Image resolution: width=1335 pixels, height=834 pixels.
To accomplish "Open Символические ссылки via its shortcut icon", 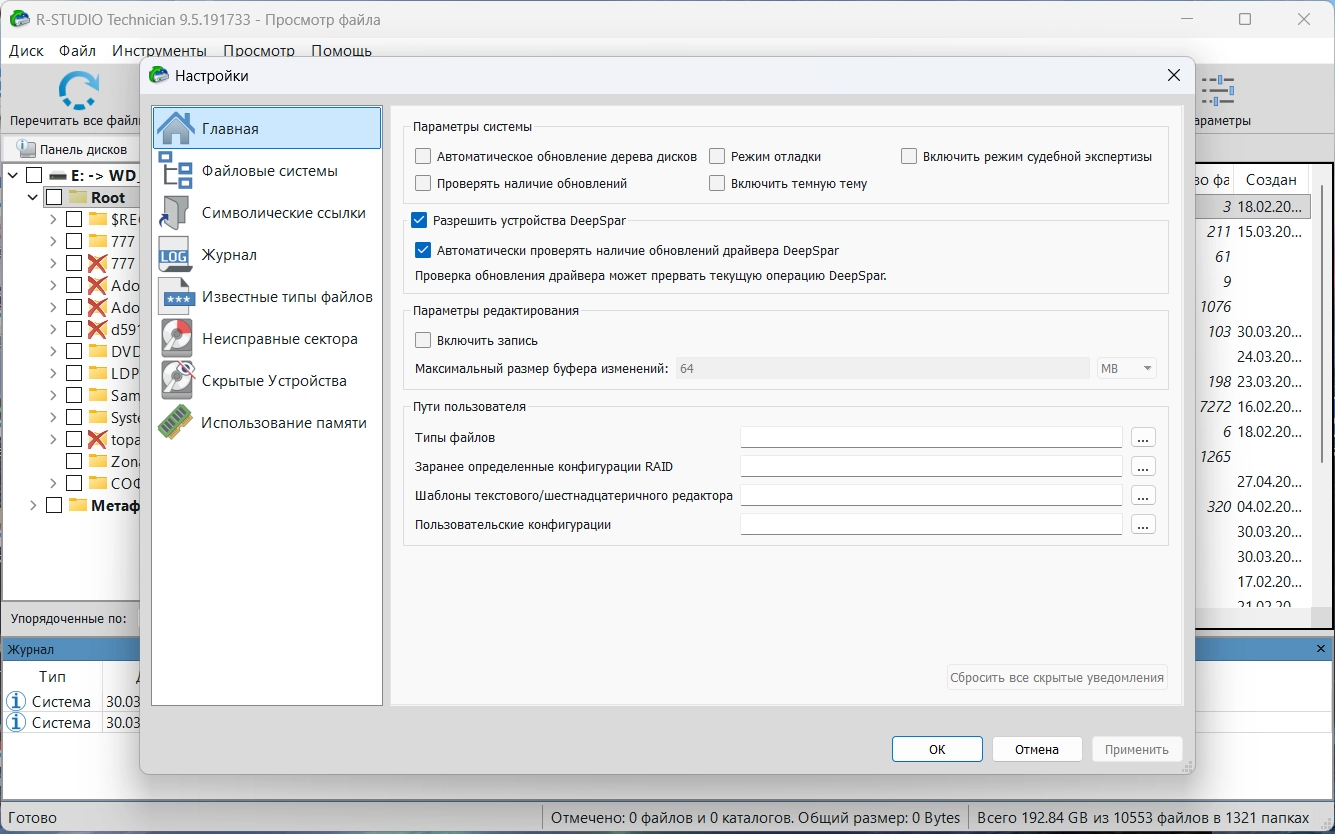I will (176, 212).
